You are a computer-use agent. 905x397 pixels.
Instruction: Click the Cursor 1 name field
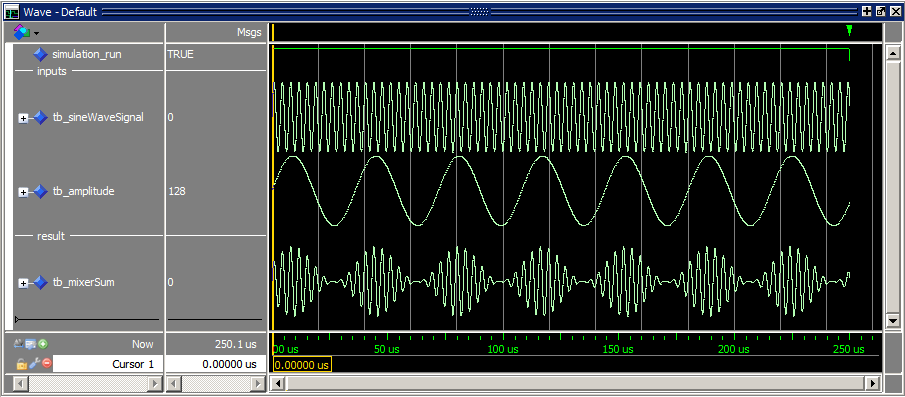coord(108,364)
